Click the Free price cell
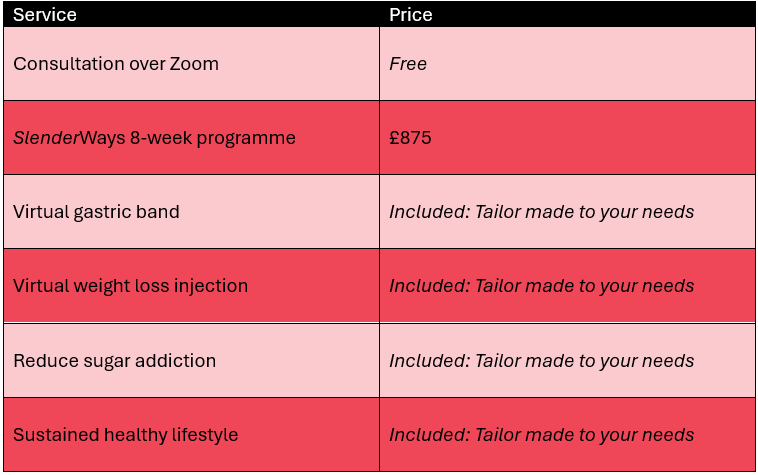This screenshot has width=758, height=475. pyautogui.click(x=408, y=64)
